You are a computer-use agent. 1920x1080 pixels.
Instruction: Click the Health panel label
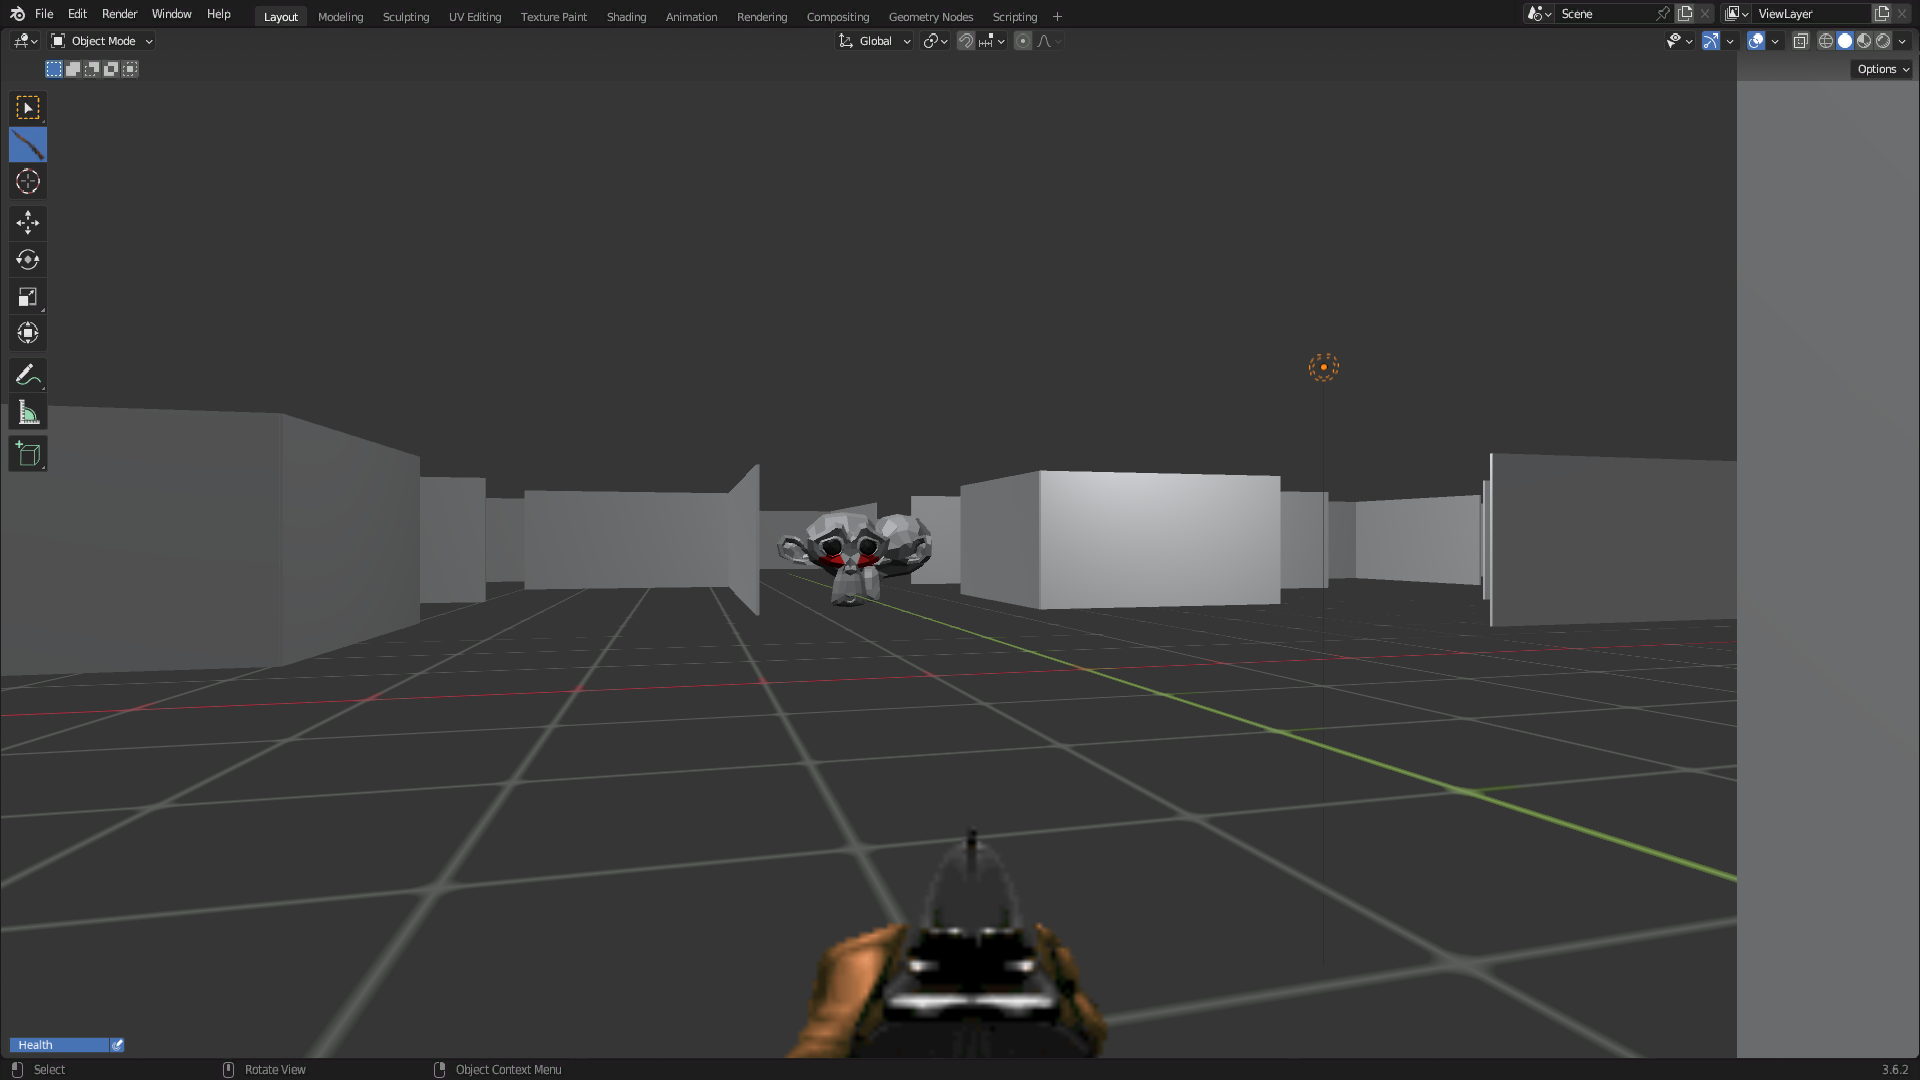click(x=36, y=1045)
